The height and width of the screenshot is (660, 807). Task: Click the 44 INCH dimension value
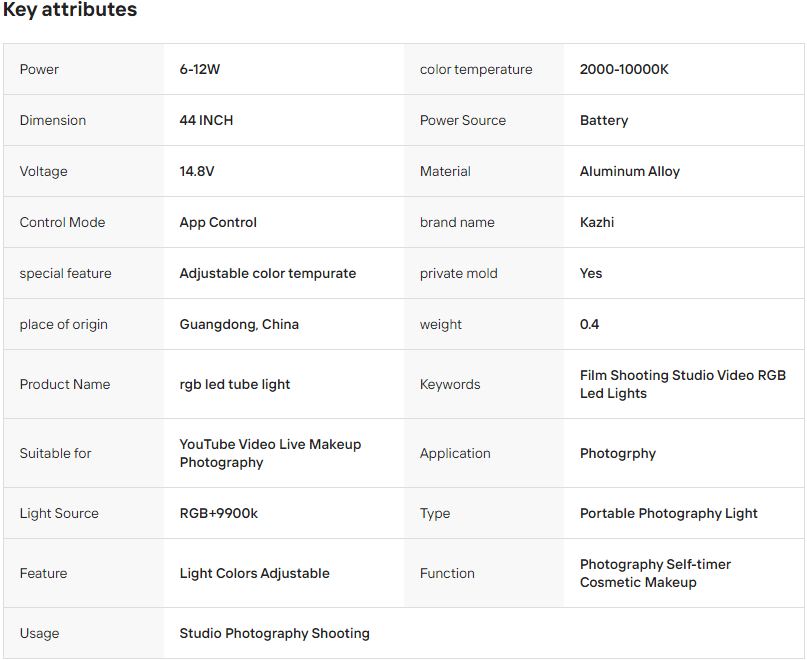tap(206, 120)
